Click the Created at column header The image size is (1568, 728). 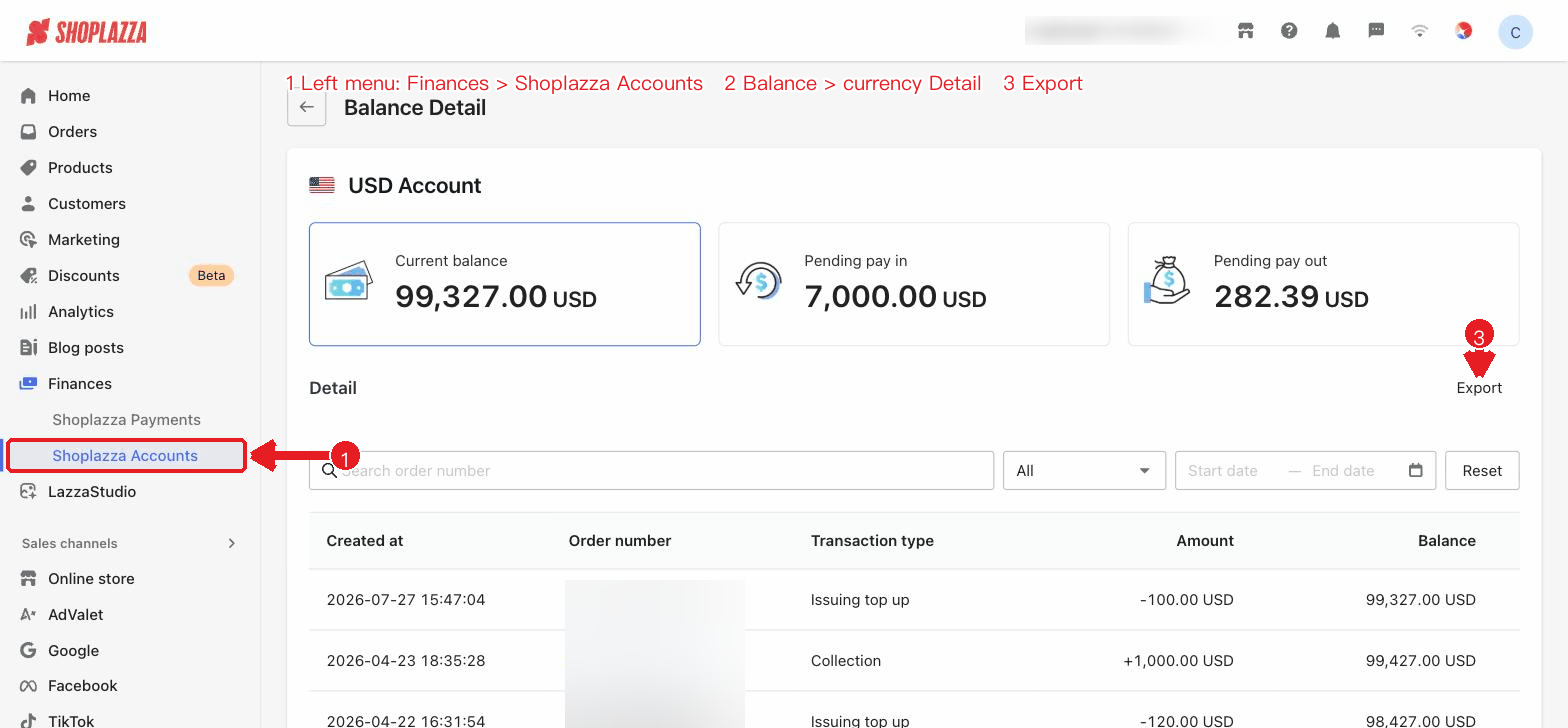[x=365, y=541]
